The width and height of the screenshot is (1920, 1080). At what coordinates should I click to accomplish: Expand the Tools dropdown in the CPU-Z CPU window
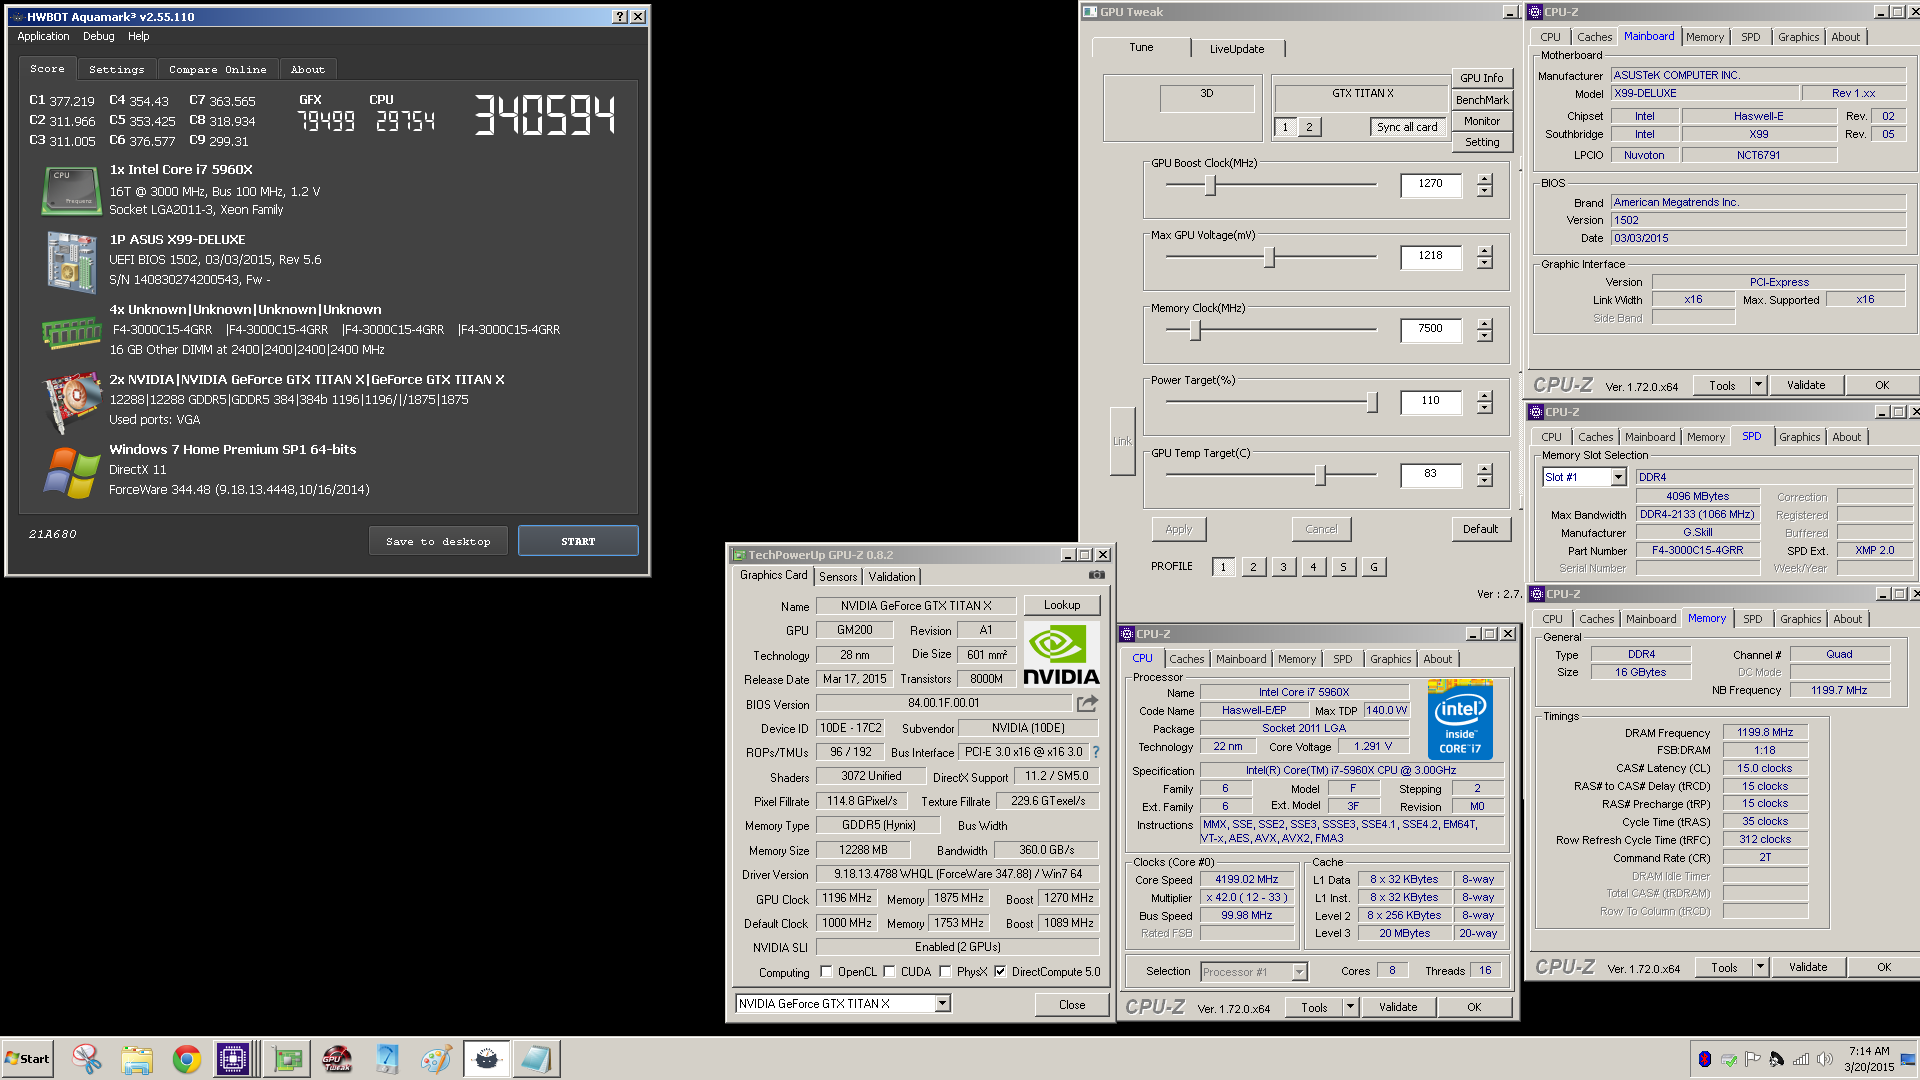pyautogui.click(x=1350, y=1007)
